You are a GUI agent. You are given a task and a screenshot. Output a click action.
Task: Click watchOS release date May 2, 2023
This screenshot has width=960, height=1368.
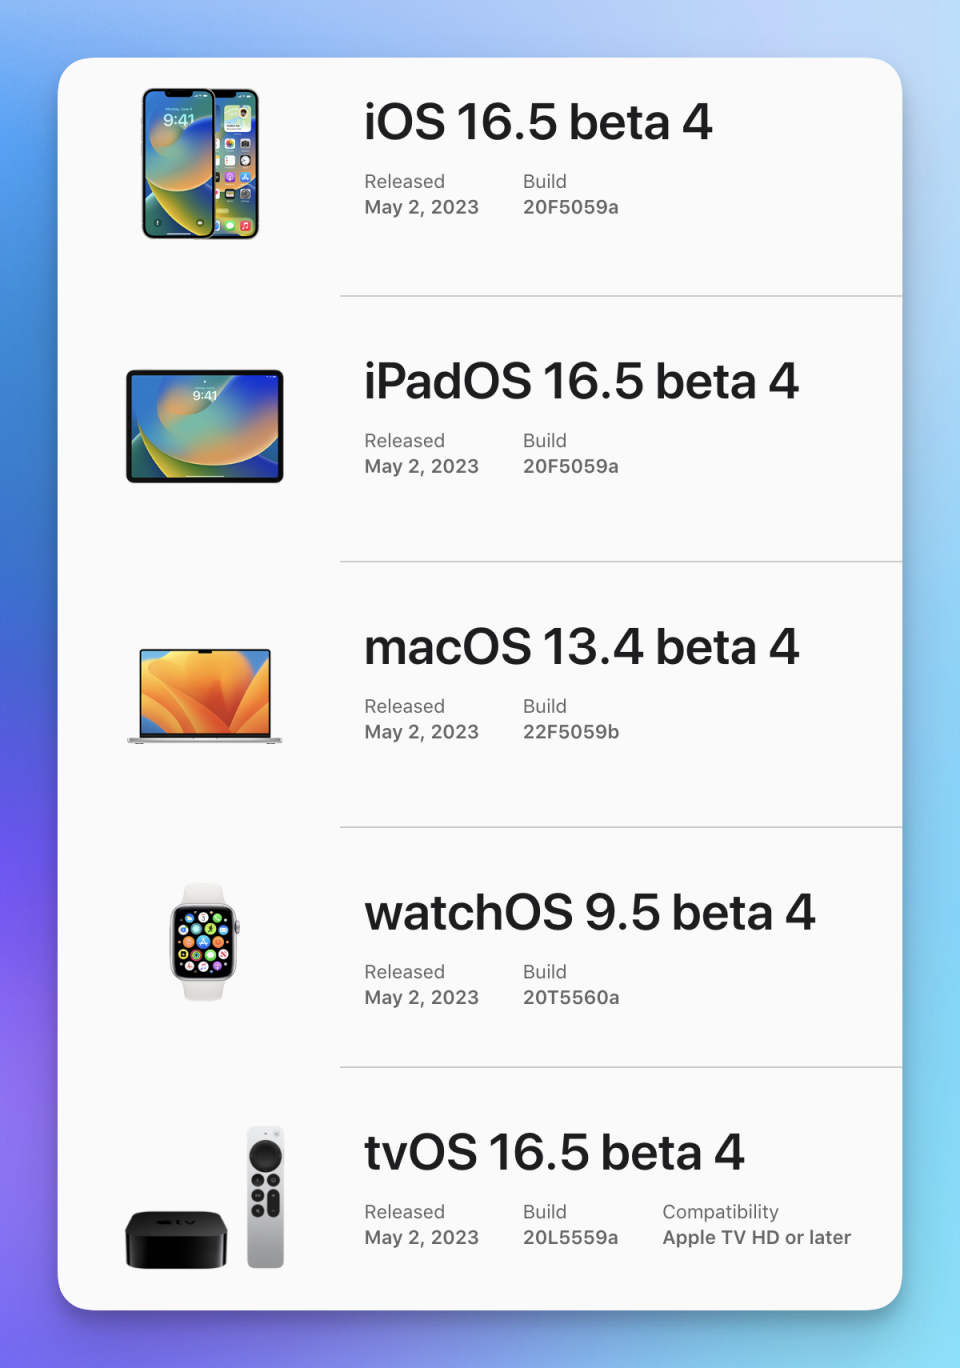[421, 997]
